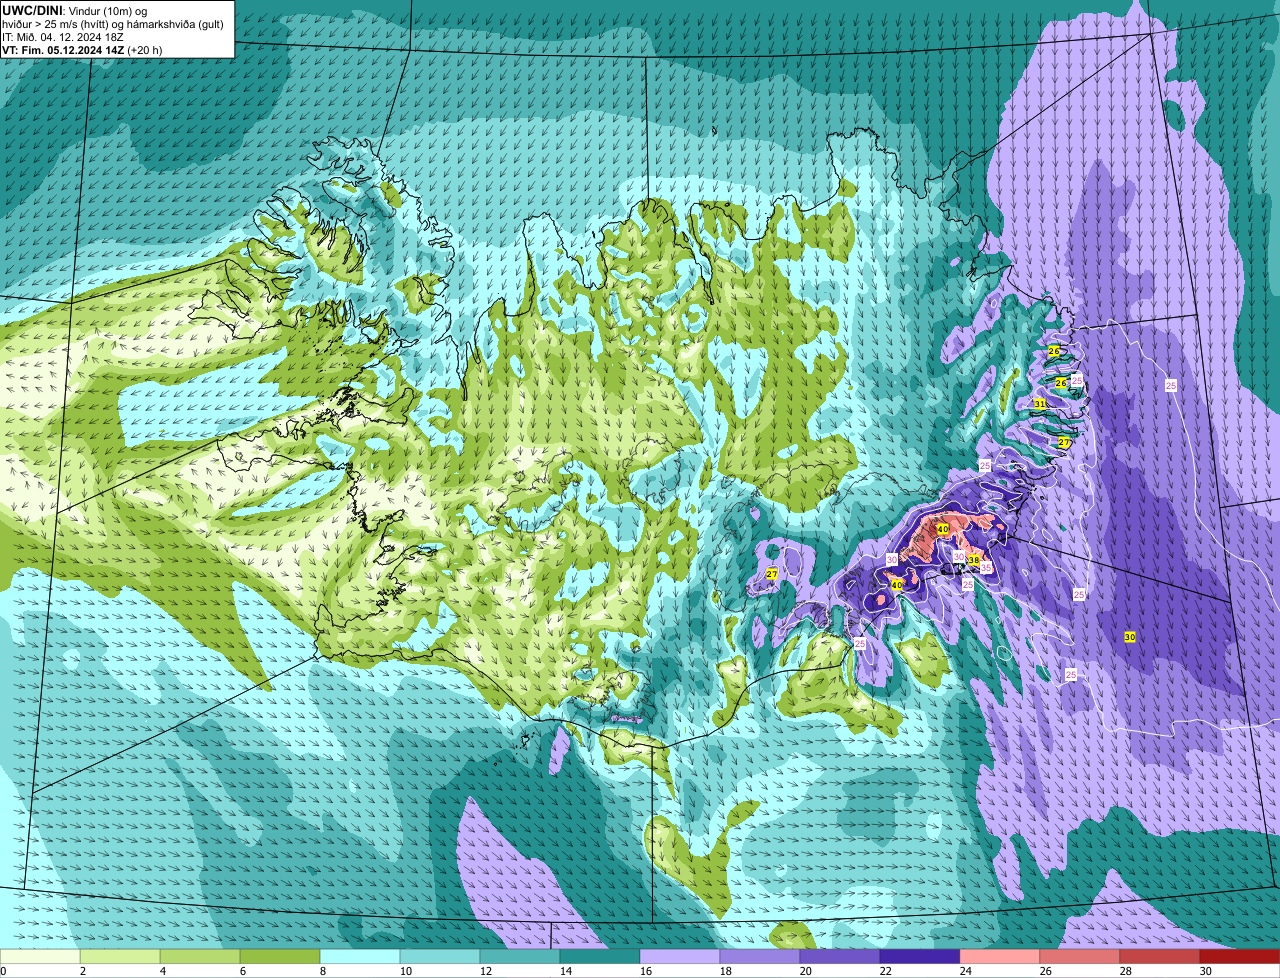1280x978 pixels.
Task: Click the 'VT: Fim. 05.12.2024 14Z (+20 h)' line
Action: (82, 50)
